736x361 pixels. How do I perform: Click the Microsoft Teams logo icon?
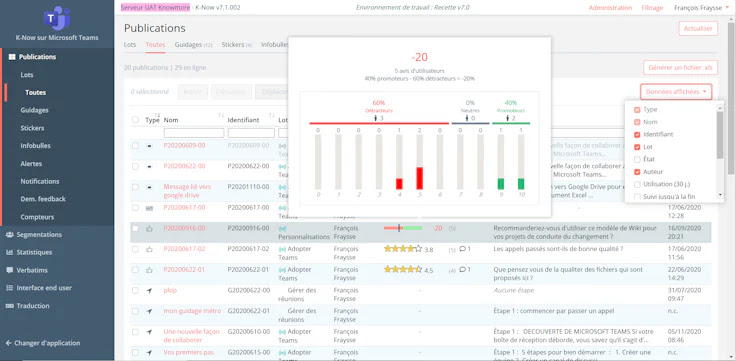coord(57,18)
